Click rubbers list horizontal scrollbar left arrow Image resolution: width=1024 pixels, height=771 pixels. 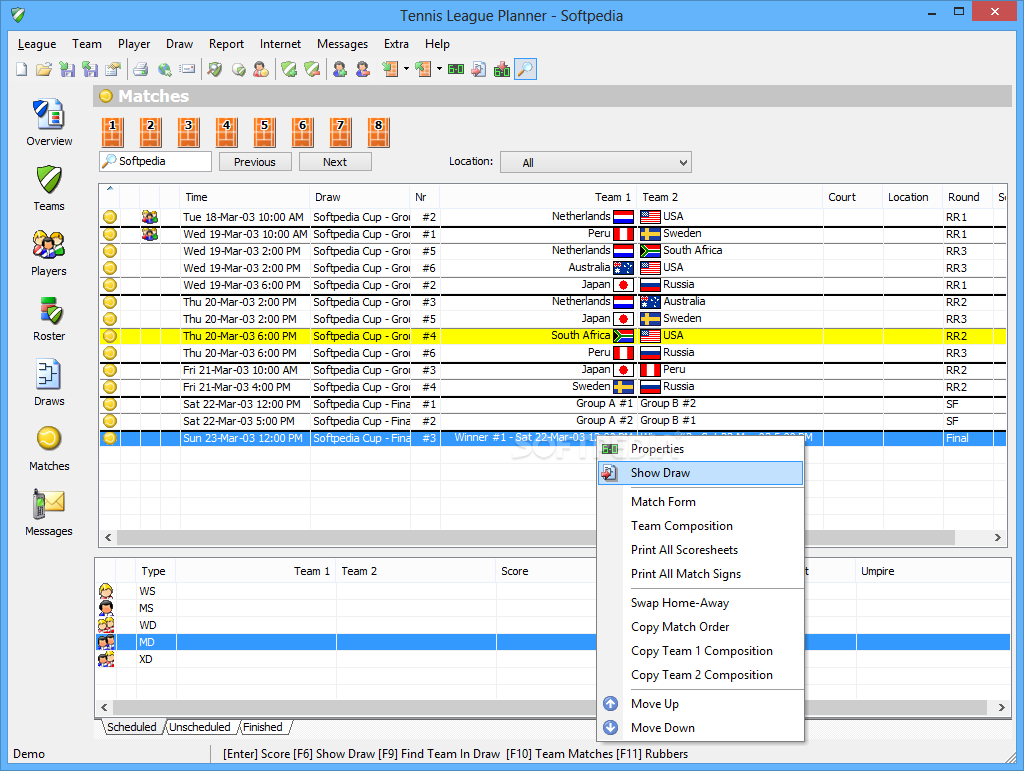104,708
